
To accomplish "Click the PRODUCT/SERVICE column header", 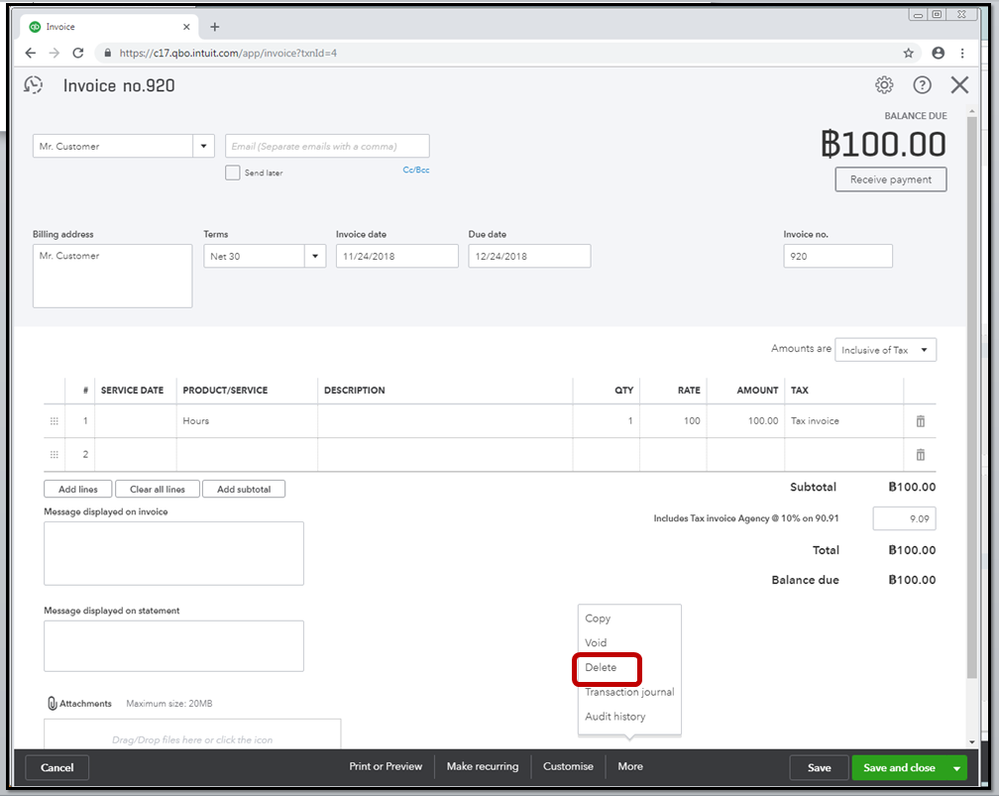I will [x=225, y=390].
